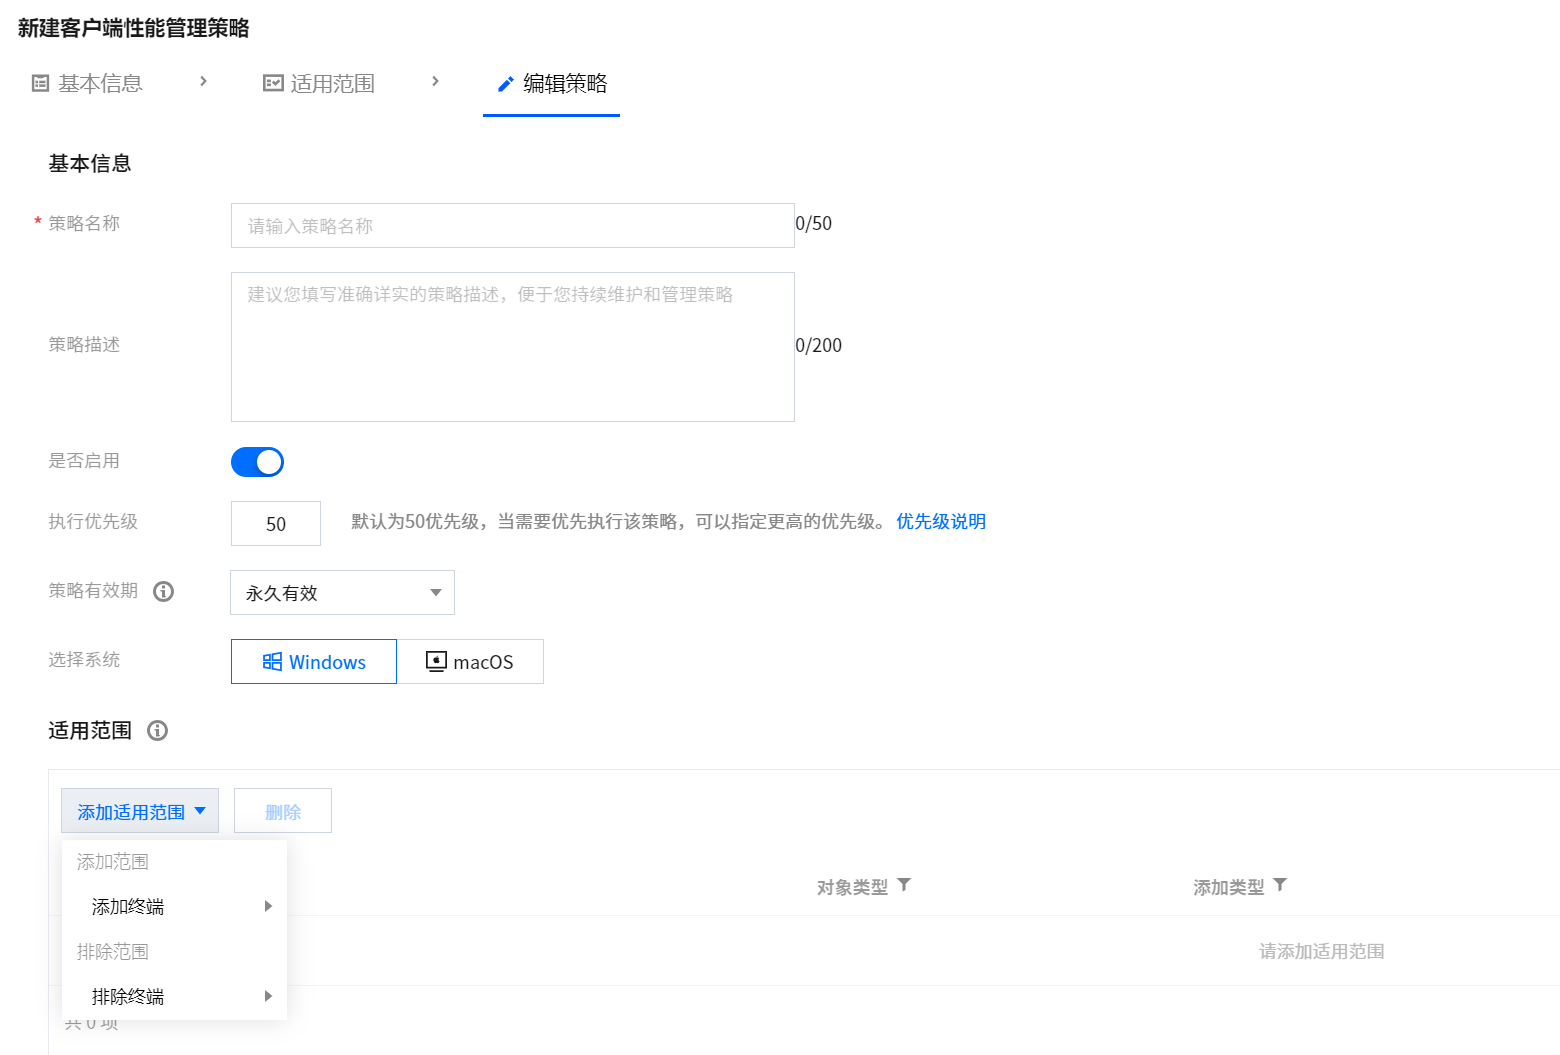Focus the 策略描述 text area
Screen dimensions: 1560x1055
(513, 347)
